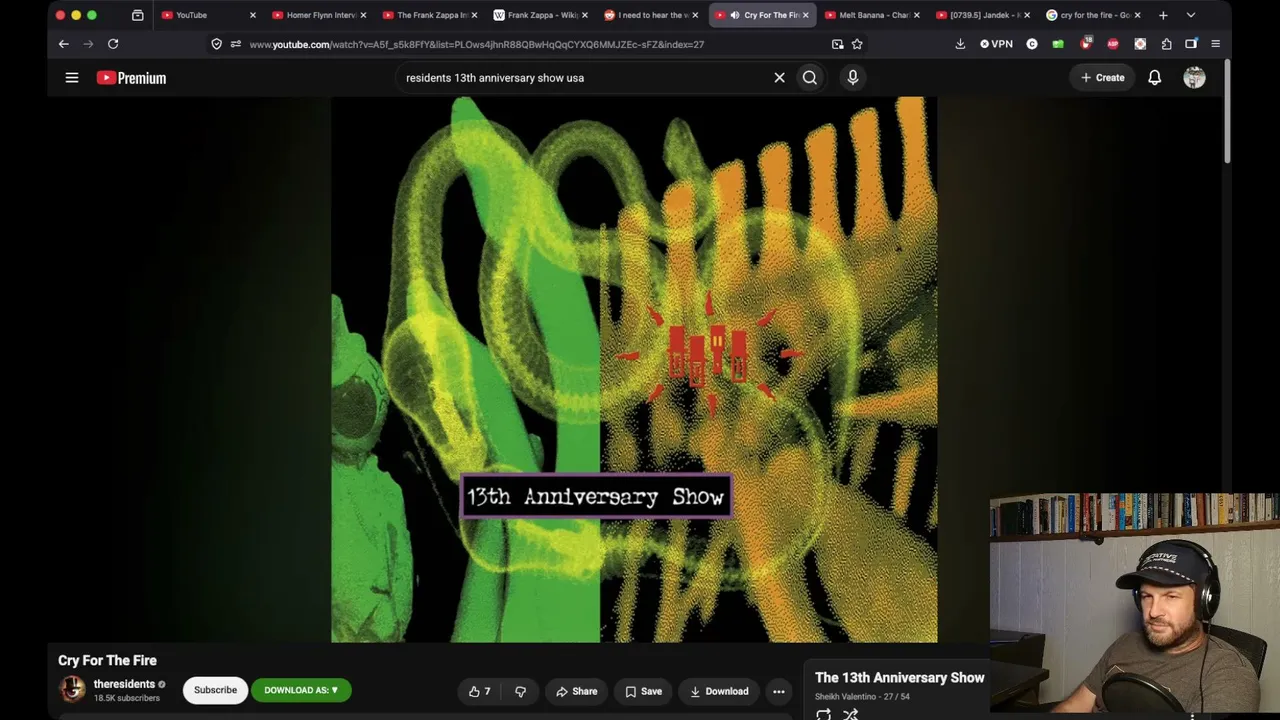Toggle playlist shuffle
1280x720 pixels.
click(850, 715)
